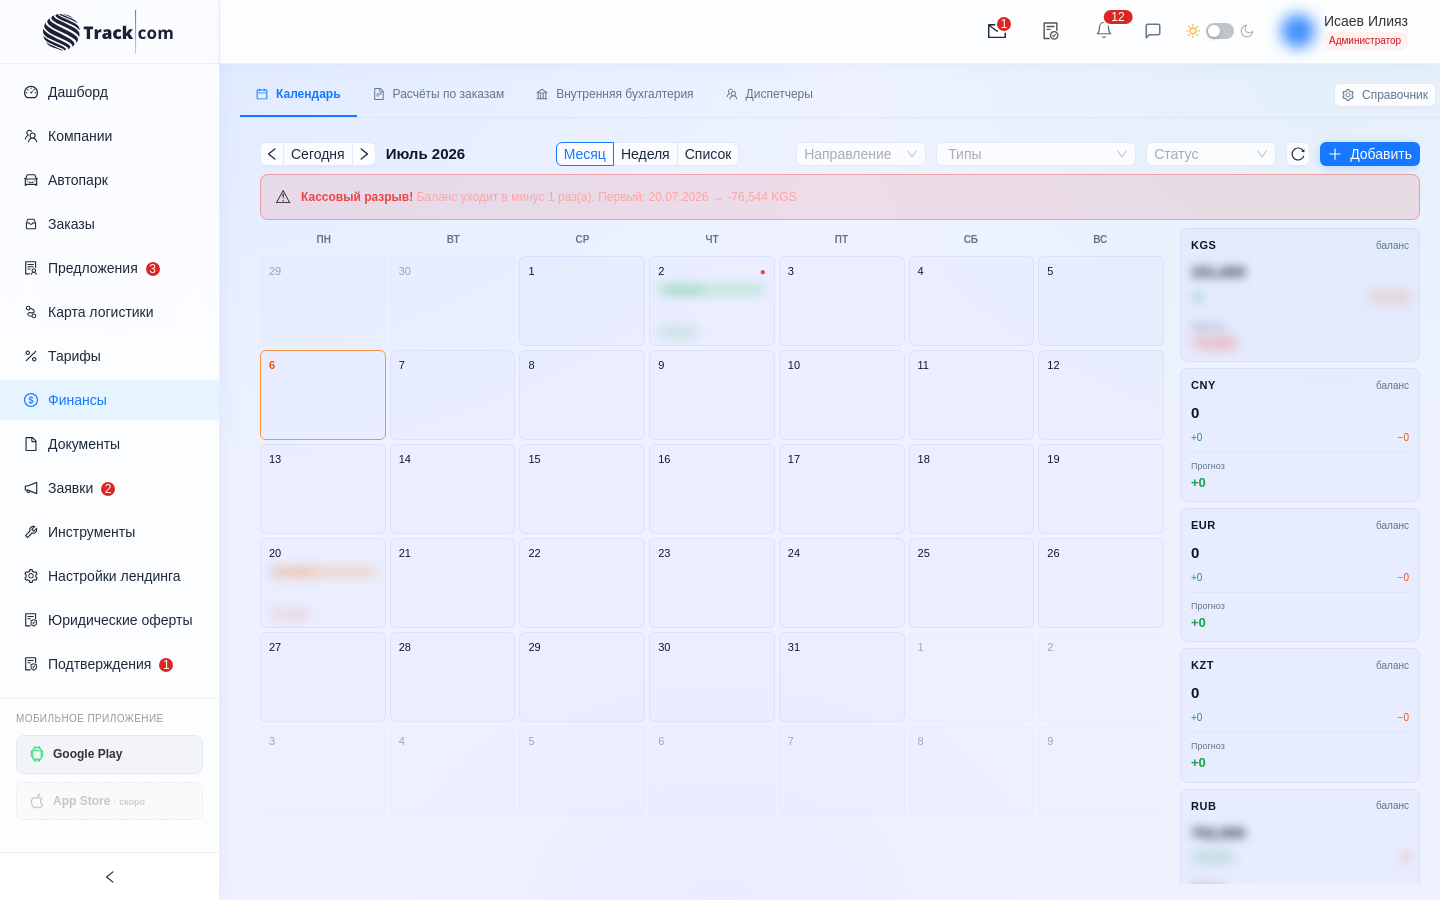Click the EUR balance card
1440x900 pixels.
[x=1300, y=575]
